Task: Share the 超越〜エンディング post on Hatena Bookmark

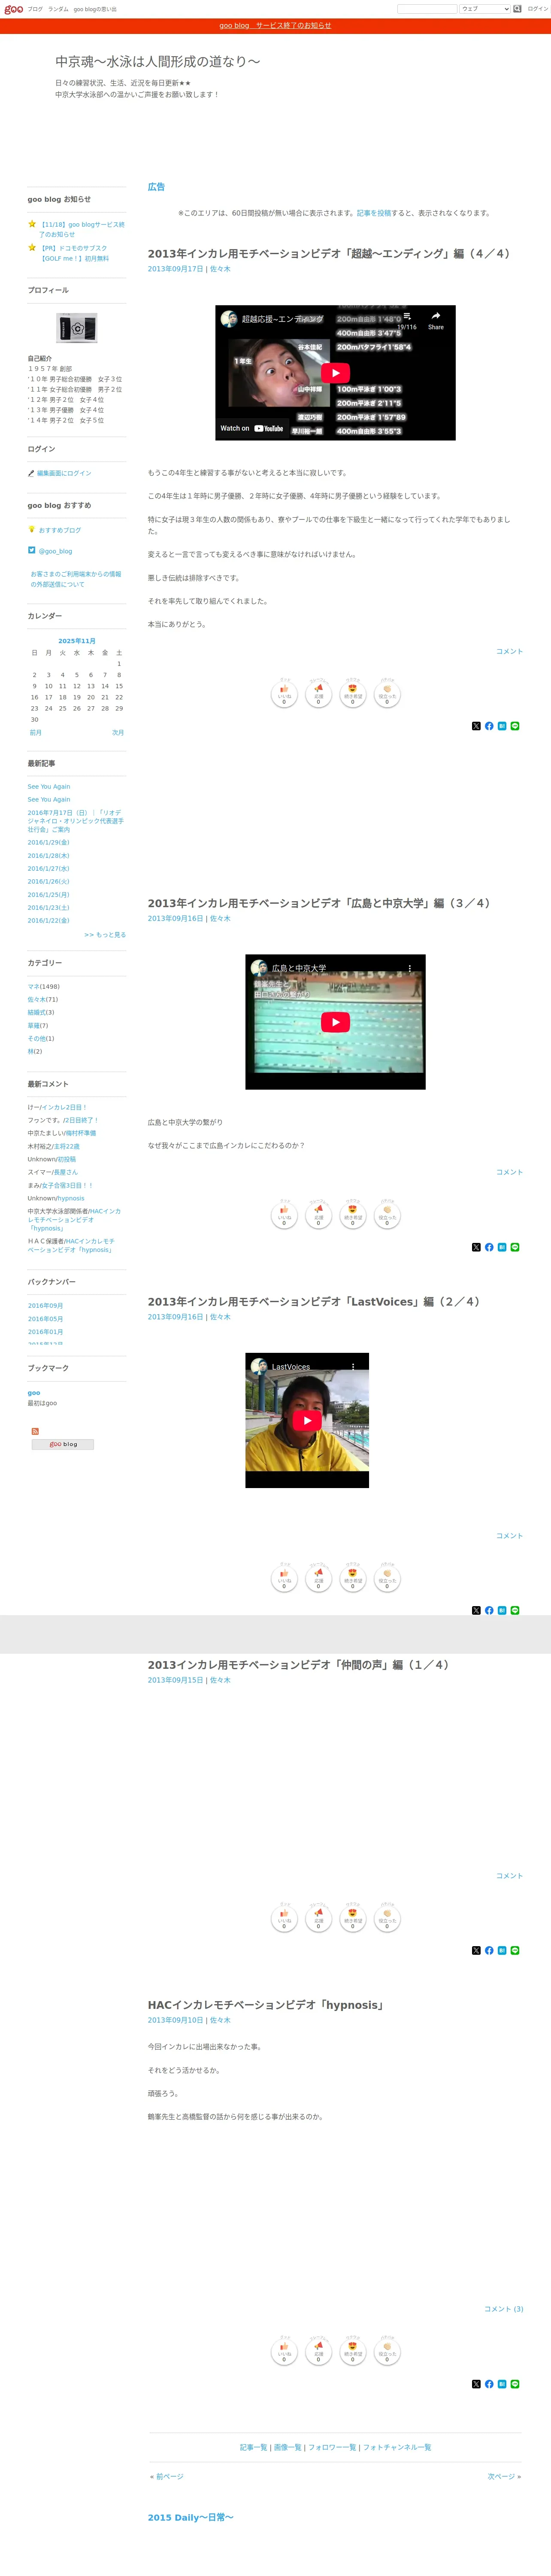Action: pos(502,726)
